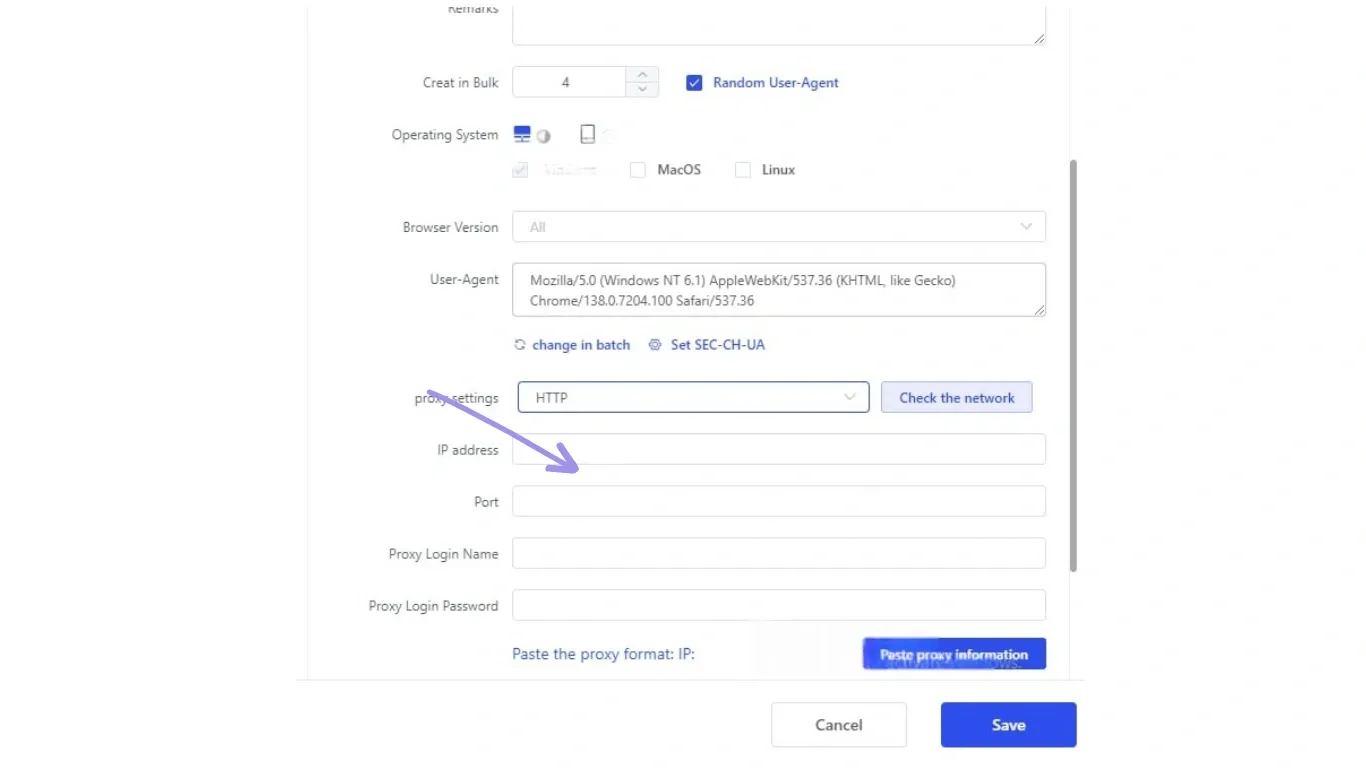The height and width of the screenshot is (768, 1366).
Task: Click the refresh icon beside change in batch
Action: pos(520,344)
